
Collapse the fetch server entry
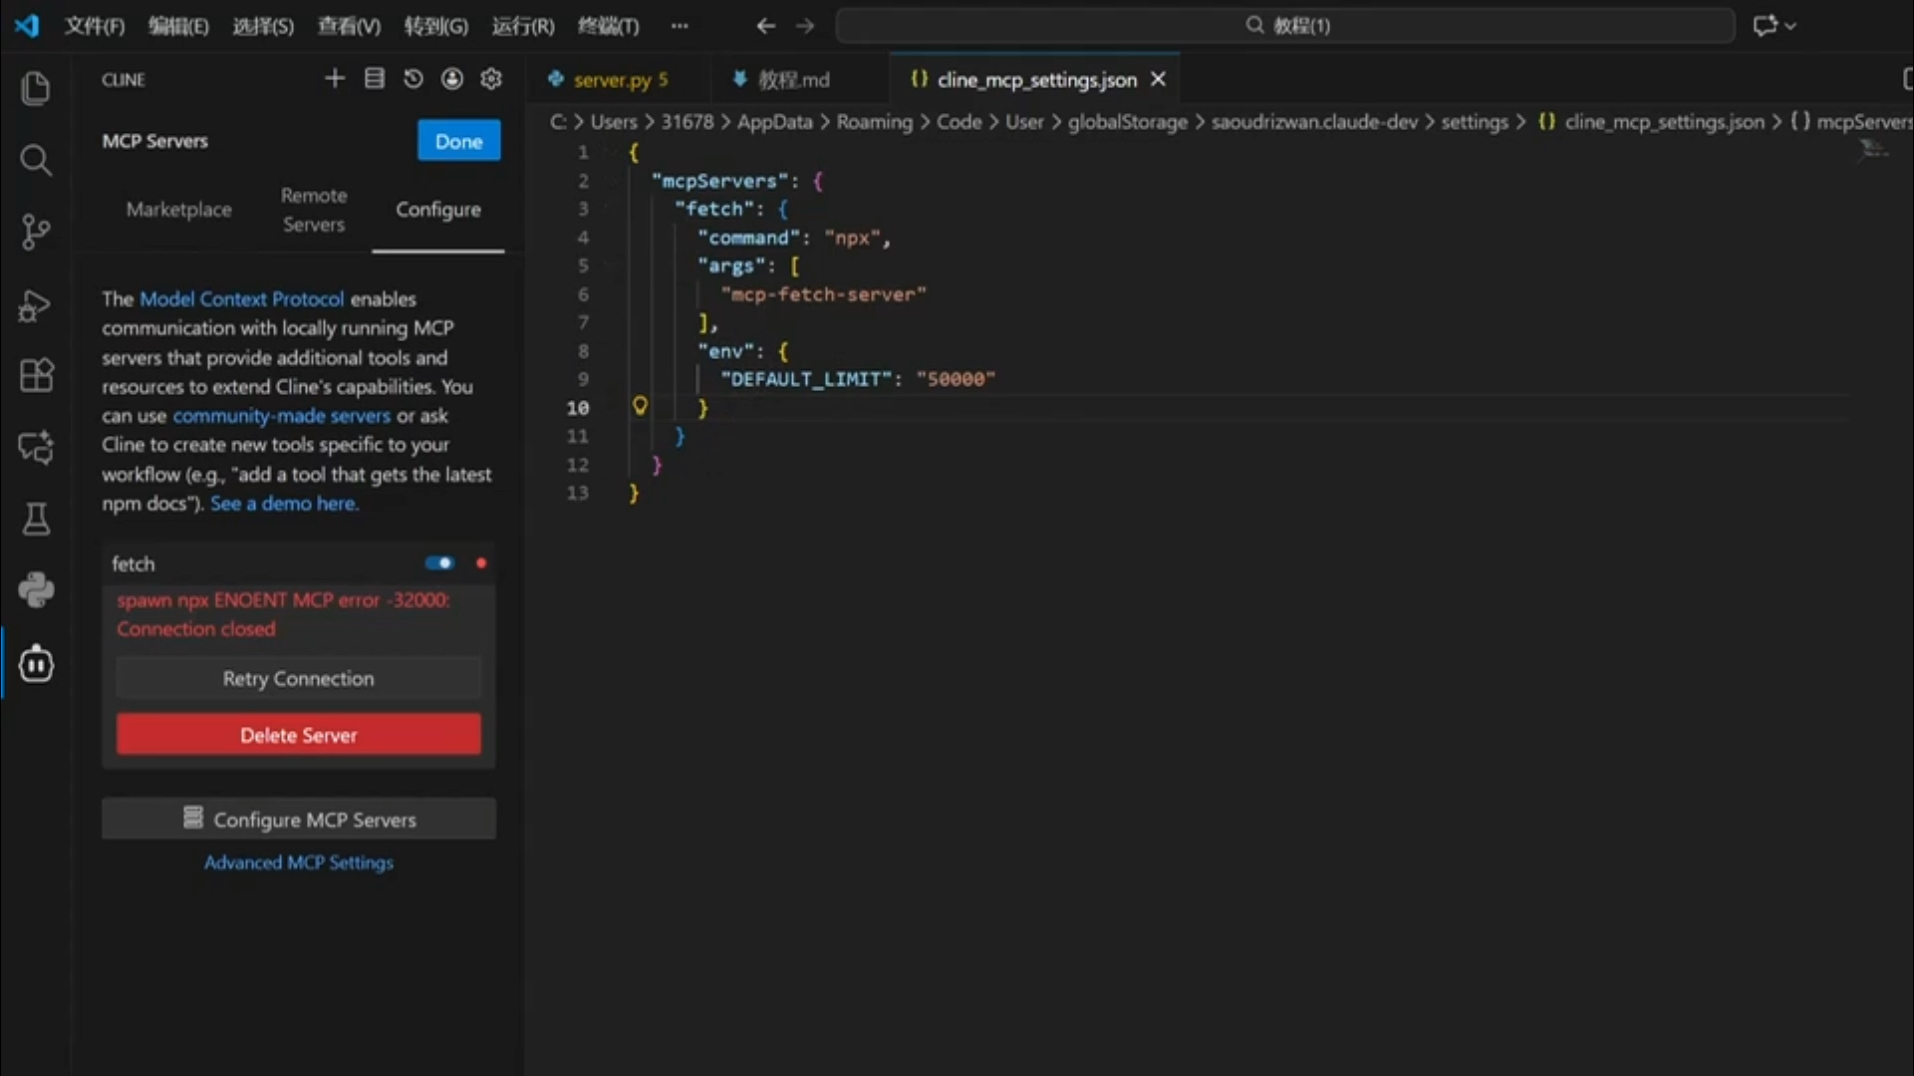click(x=133, y=564)
